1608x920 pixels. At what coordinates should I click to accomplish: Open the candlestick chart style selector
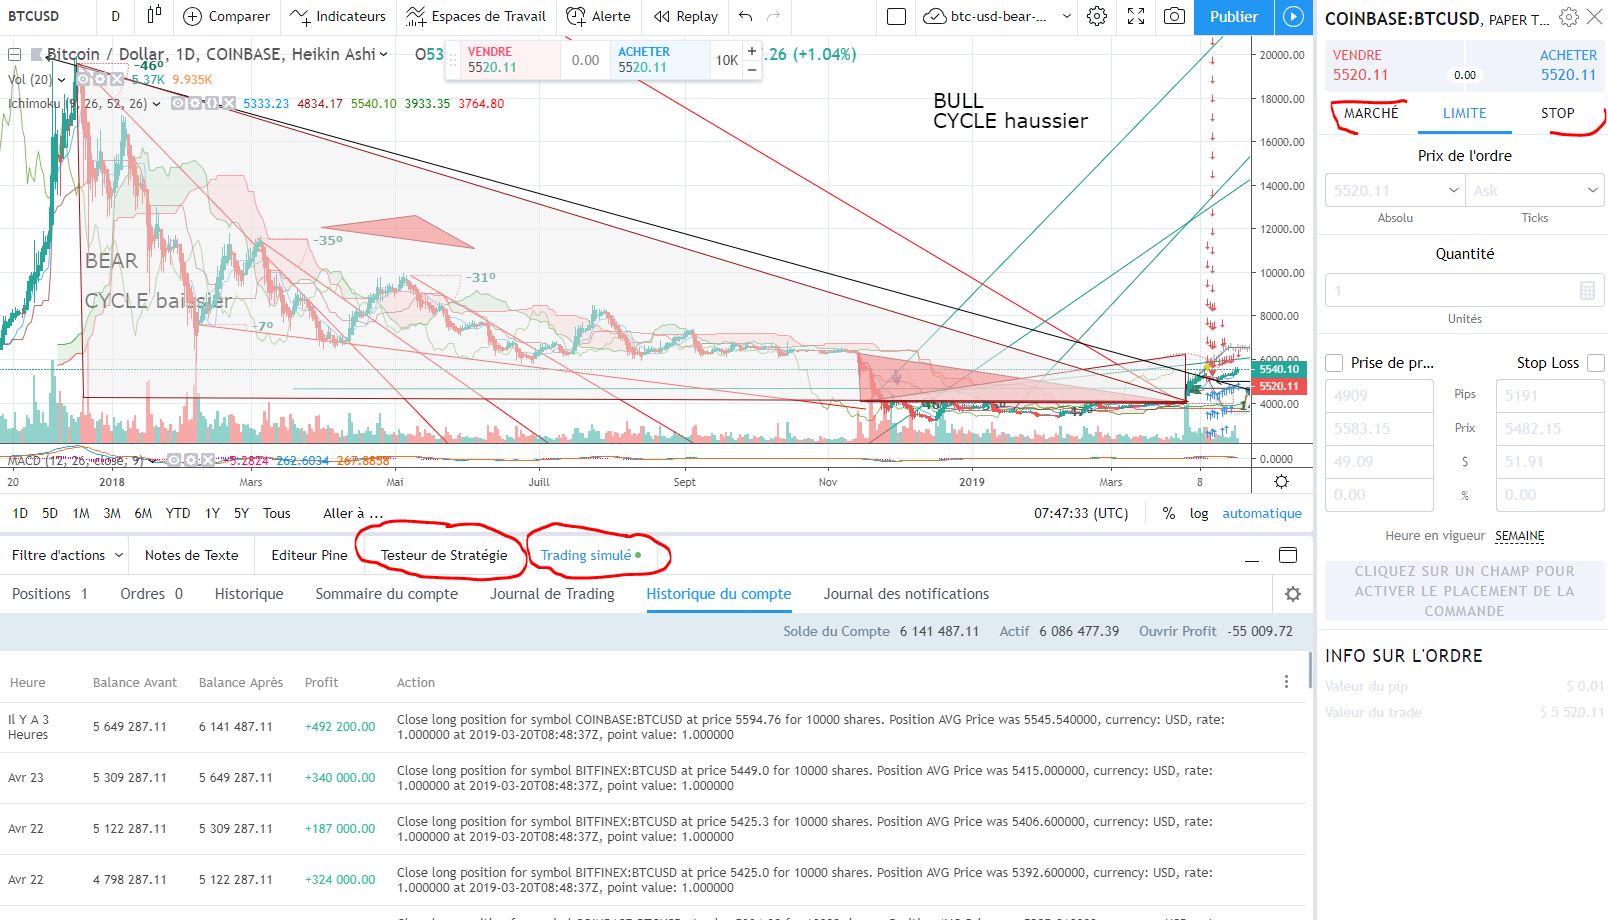pos(154,16)
